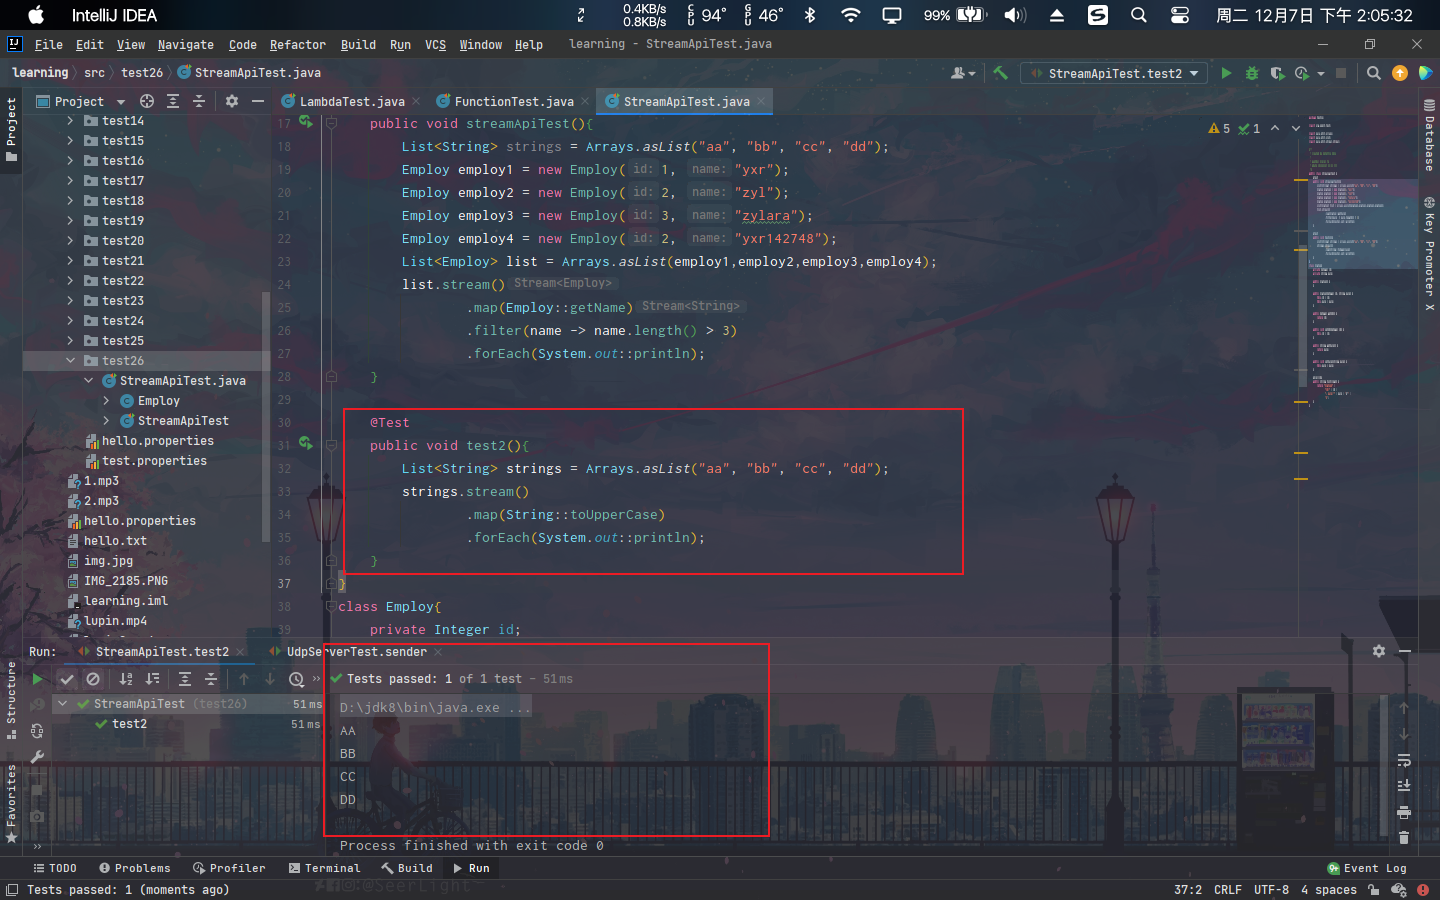Toggle Show Passed tests checkmark button
This screenshot has height=900, width=1440.
click(x=67, y=679)
